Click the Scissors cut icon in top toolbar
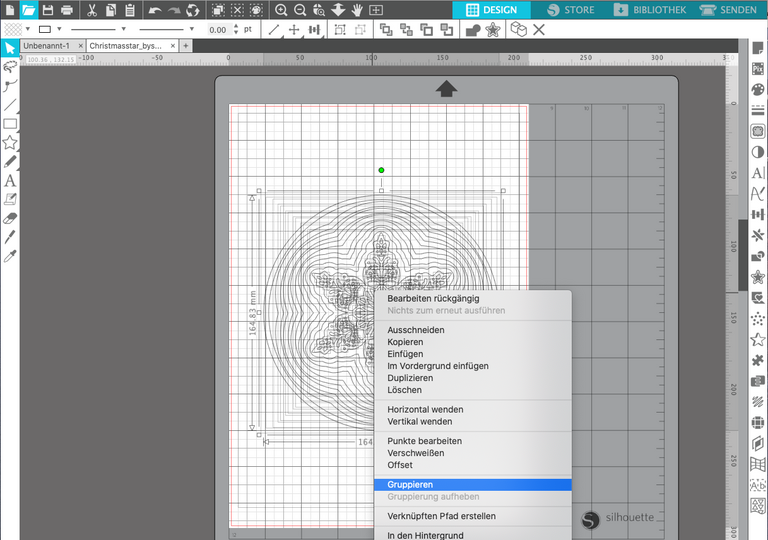Image resolution: width=768 pixels, height=540 pixels. [x=90, y=10]
